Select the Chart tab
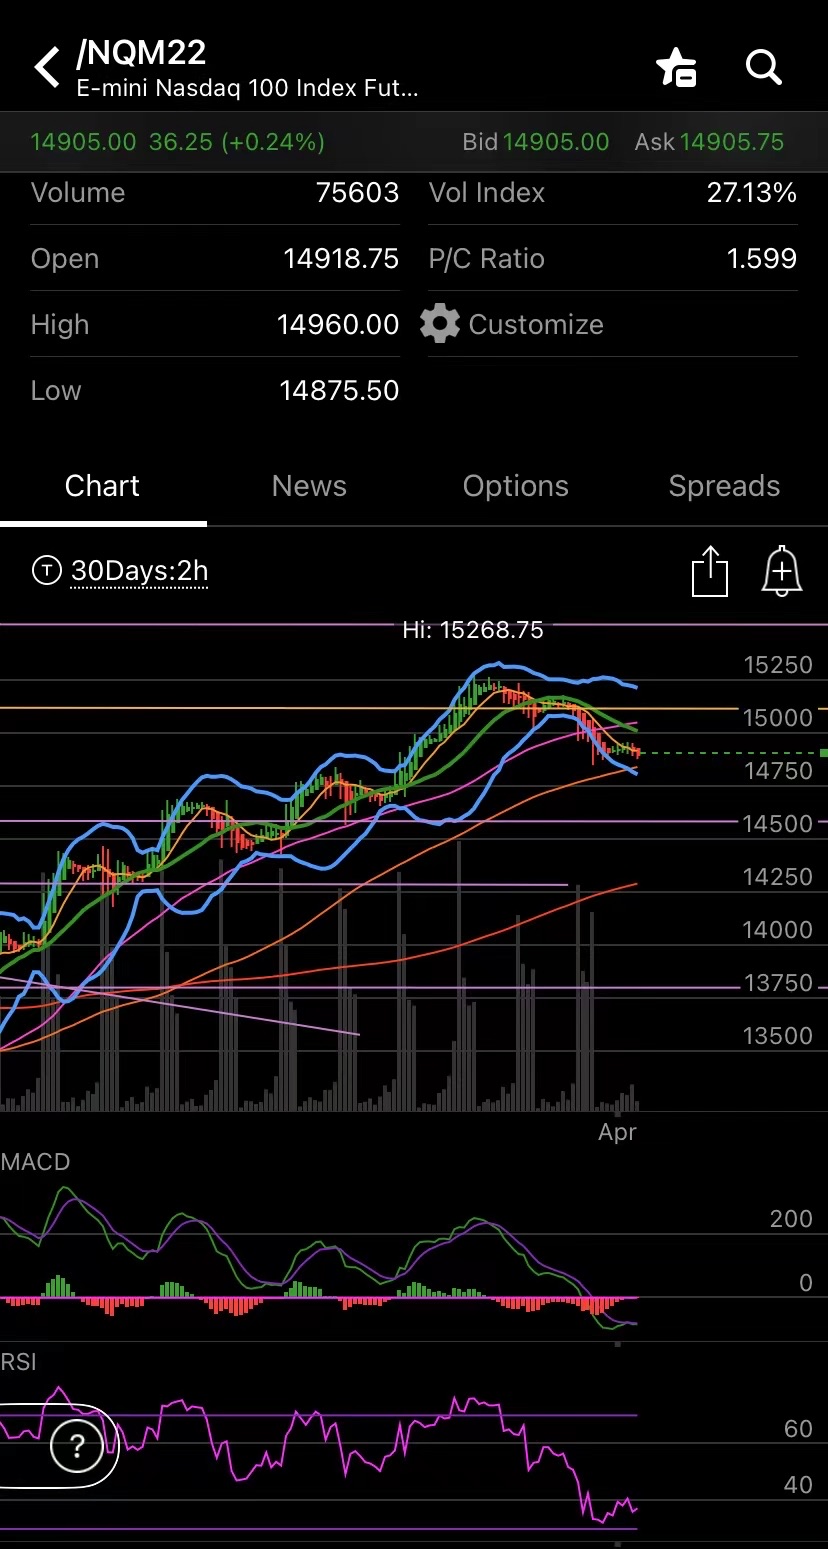The image size is (828, 1549). [102, 486]
